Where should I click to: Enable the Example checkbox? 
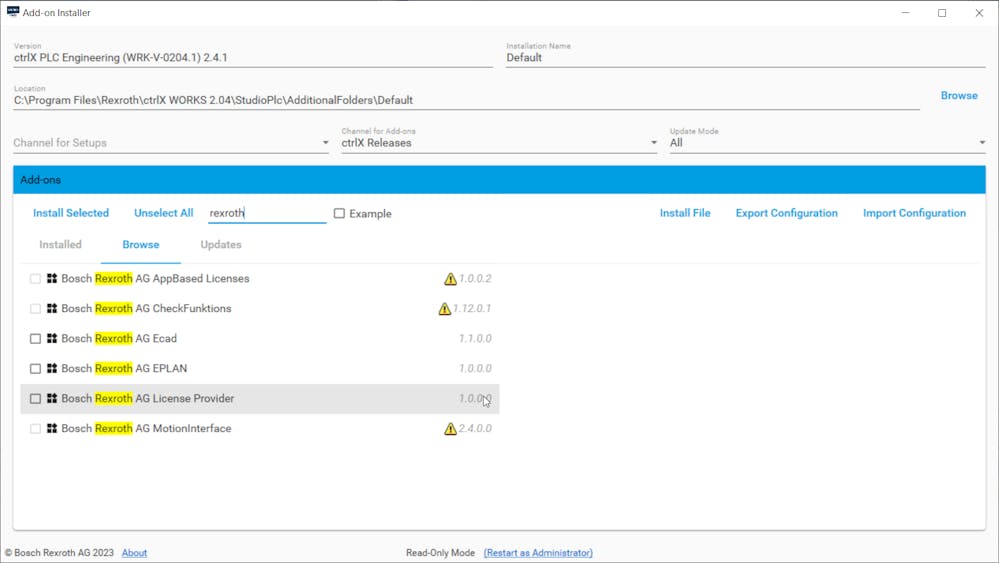339,214
